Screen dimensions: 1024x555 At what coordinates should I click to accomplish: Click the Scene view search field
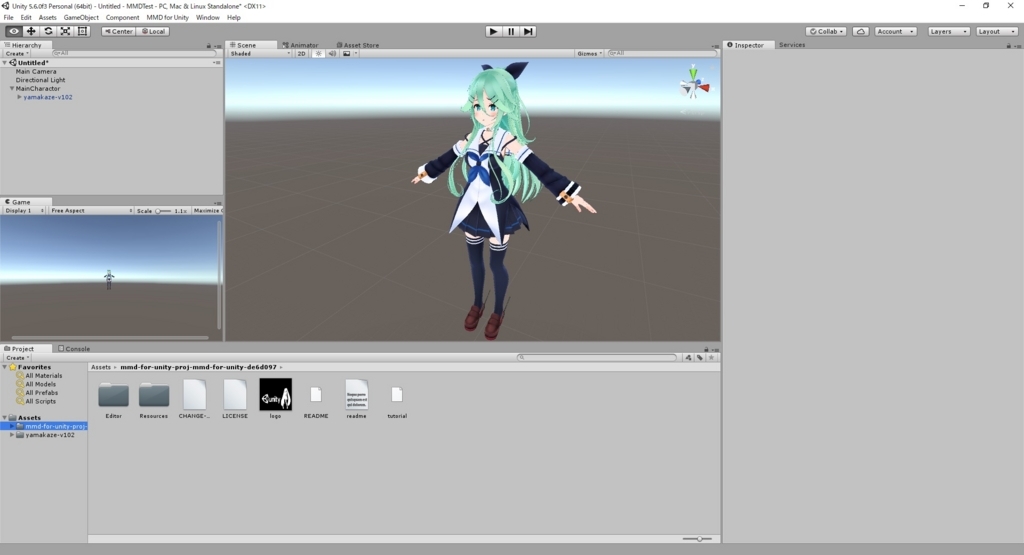(662, 54)
